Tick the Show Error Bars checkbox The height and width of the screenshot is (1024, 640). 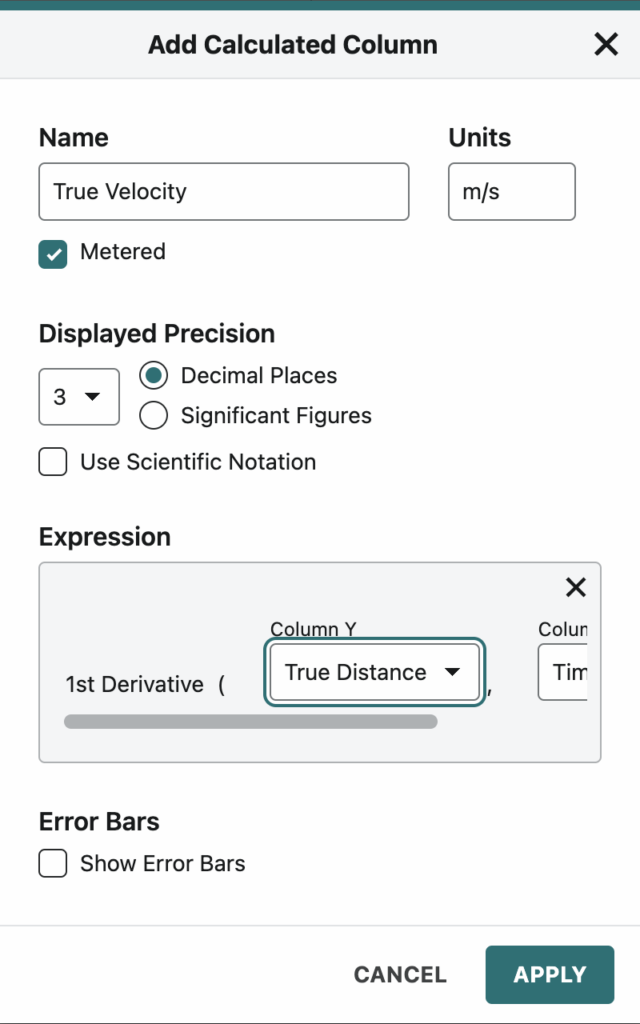53,863
